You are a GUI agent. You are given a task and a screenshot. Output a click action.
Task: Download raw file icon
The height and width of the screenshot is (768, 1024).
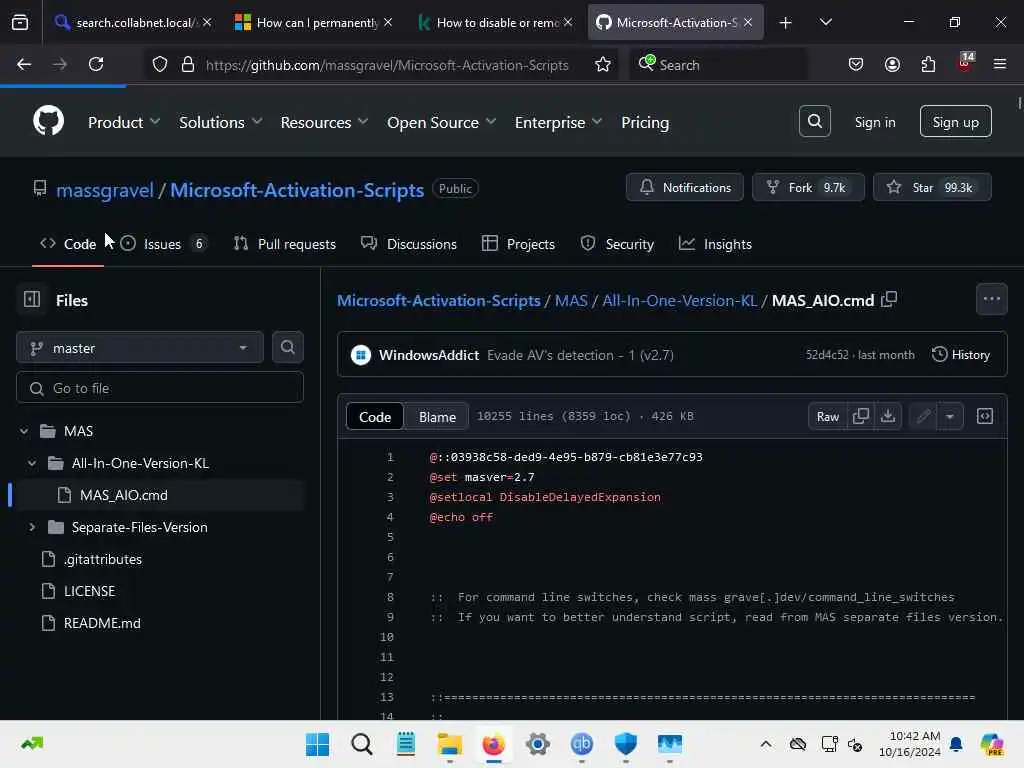pos(888,416)
